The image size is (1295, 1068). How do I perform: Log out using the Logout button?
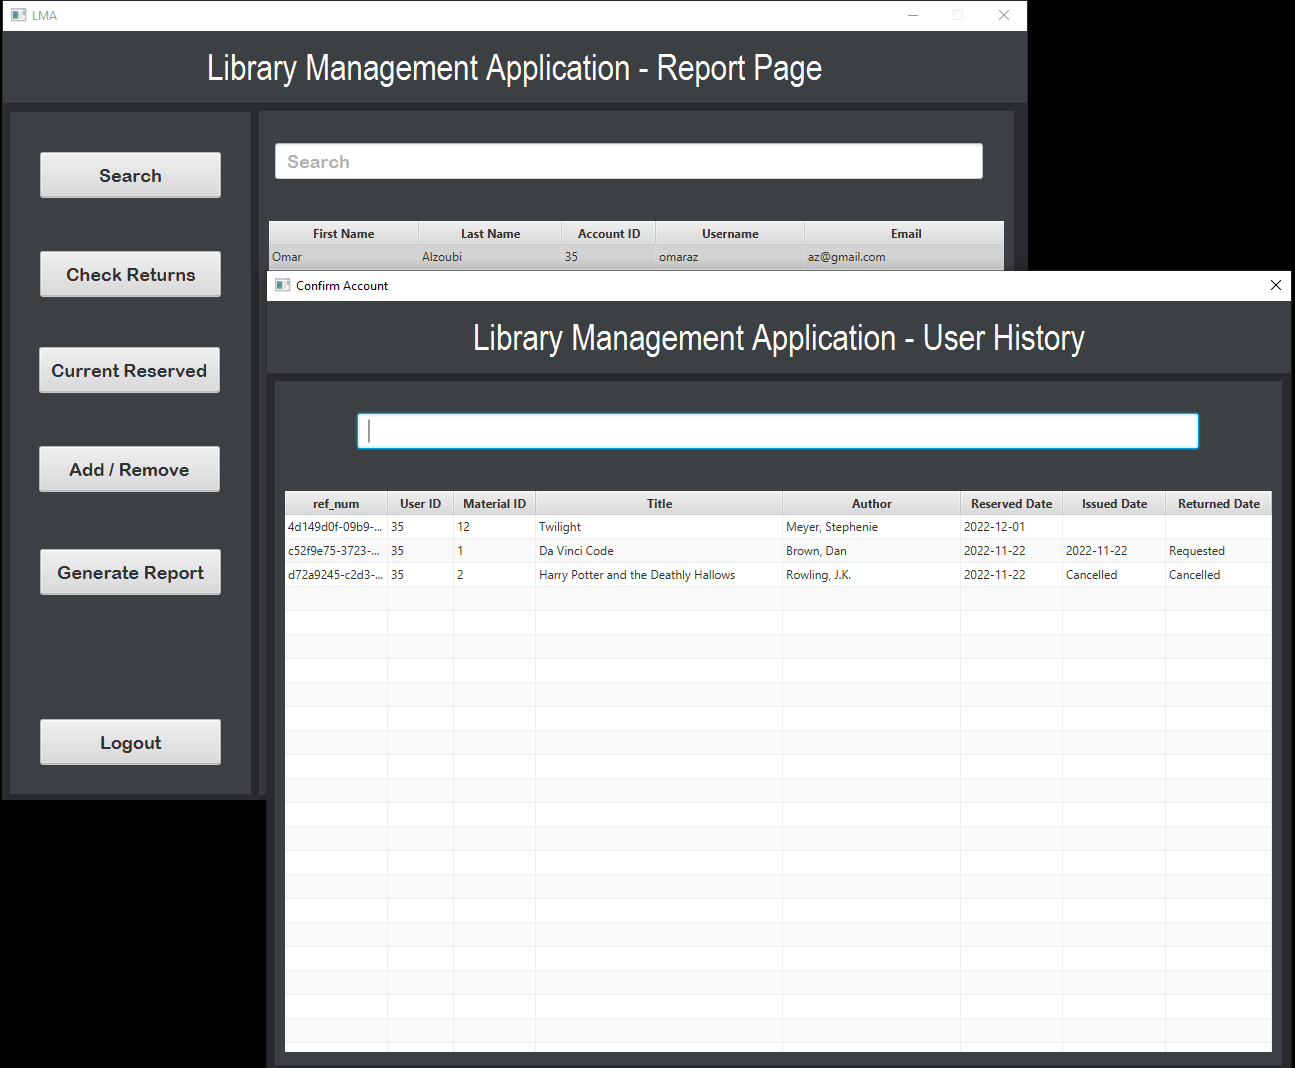click(130, 742)
